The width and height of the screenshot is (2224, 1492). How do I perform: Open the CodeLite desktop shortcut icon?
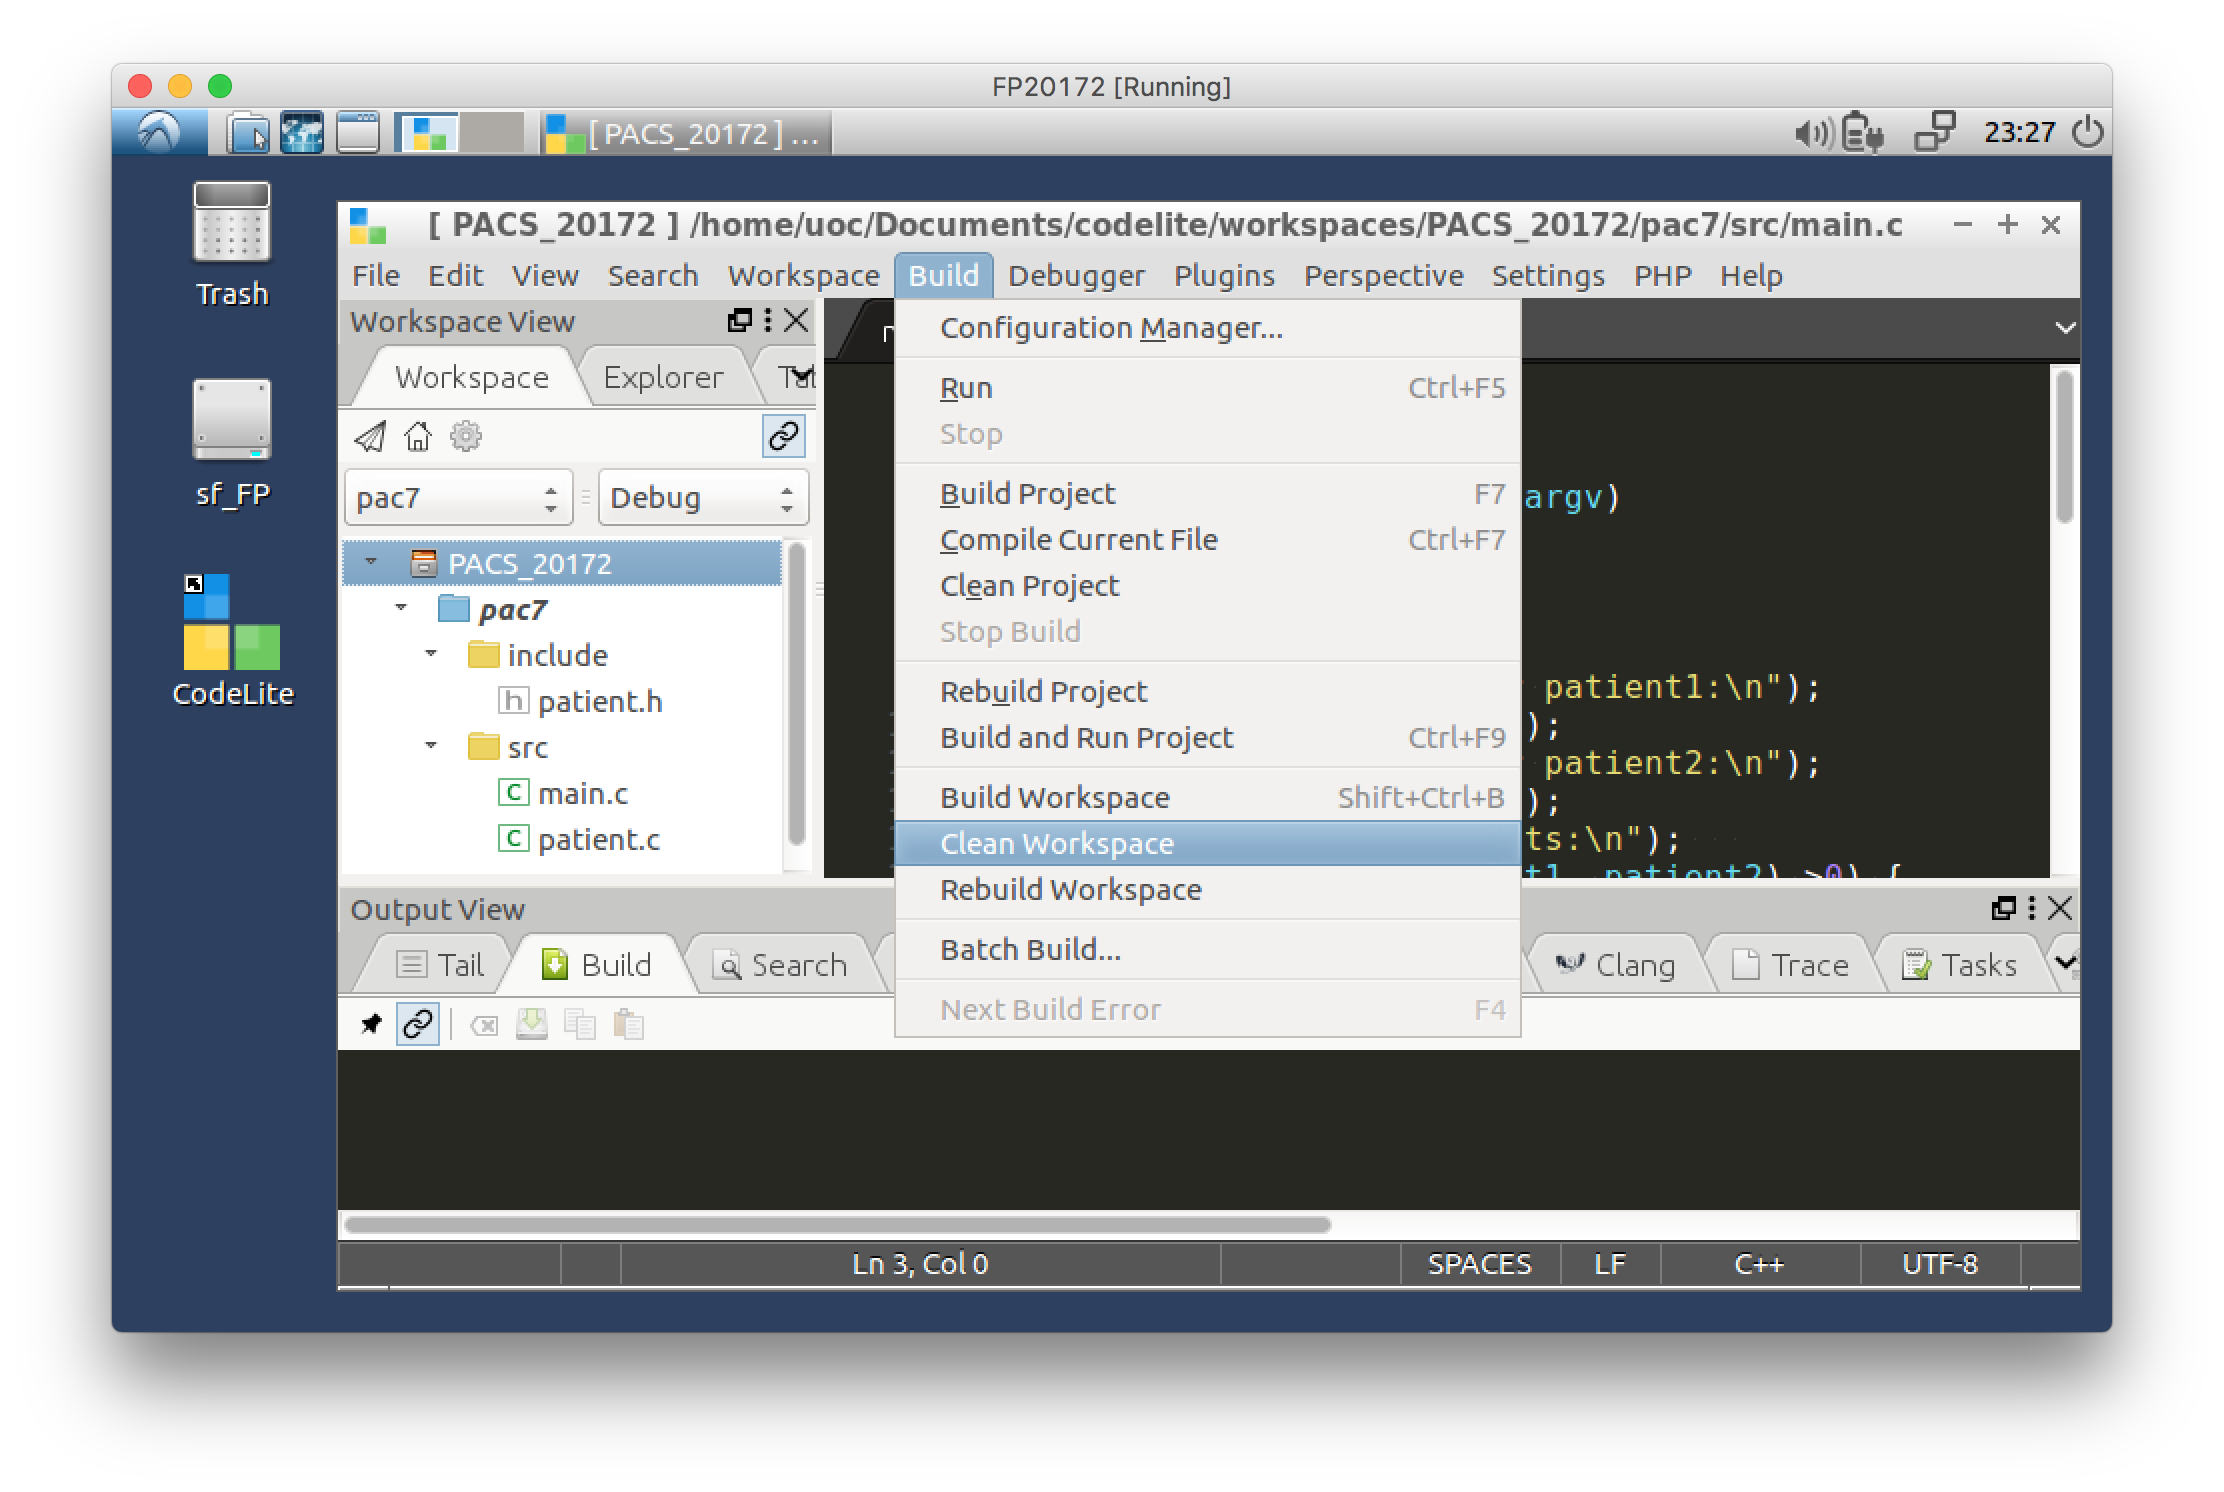pos(232,622)
